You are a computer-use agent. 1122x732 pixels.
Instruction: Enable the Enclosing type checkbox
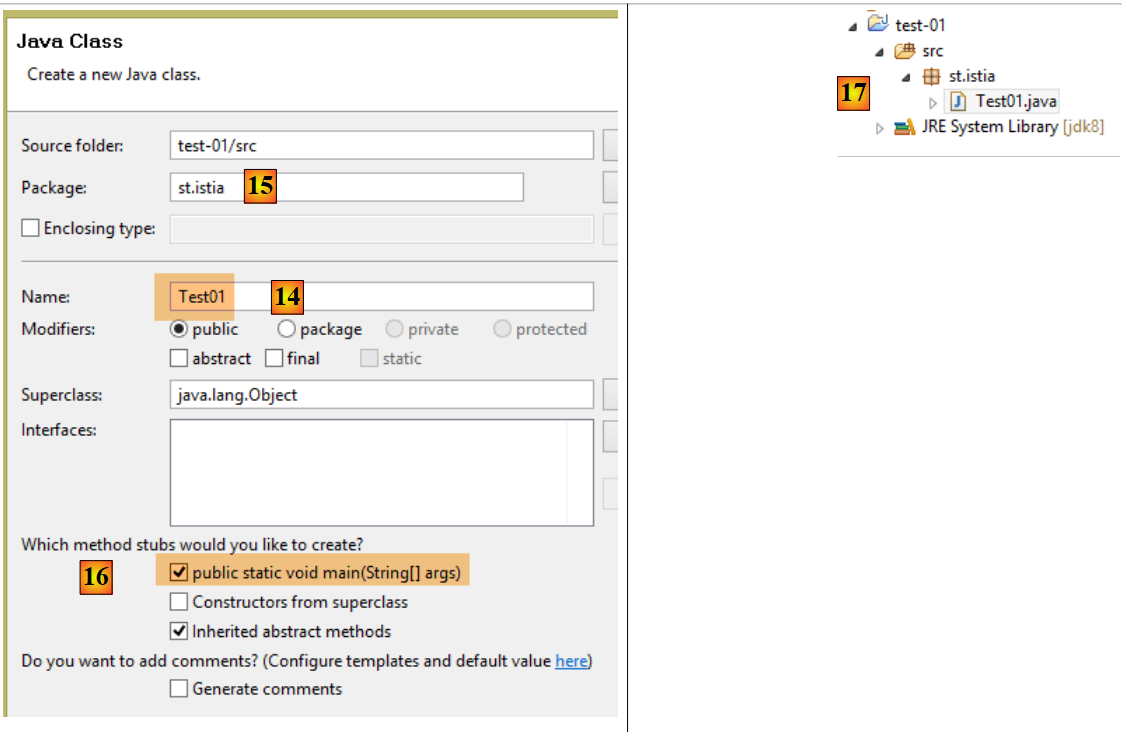pos(31,228)
